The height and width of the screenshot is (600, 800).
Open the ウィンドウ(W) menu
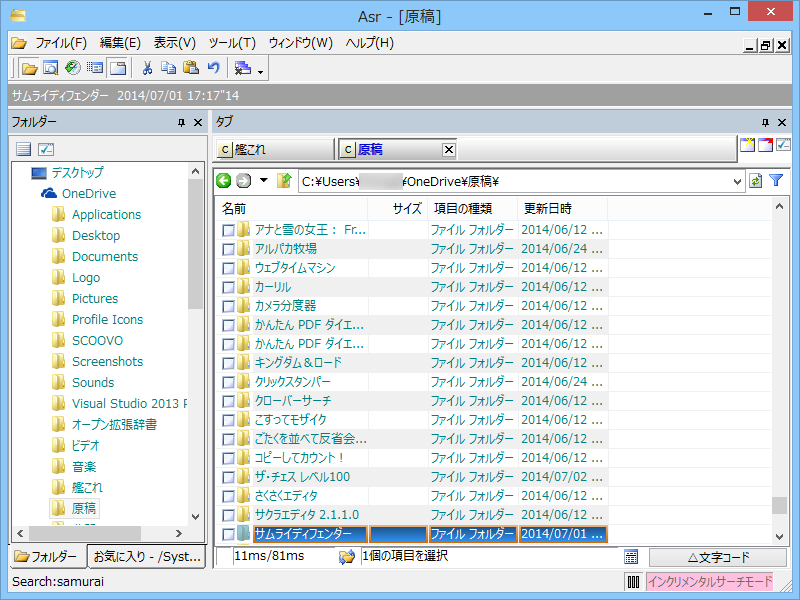pyautogui.click(x=301, y=43)
